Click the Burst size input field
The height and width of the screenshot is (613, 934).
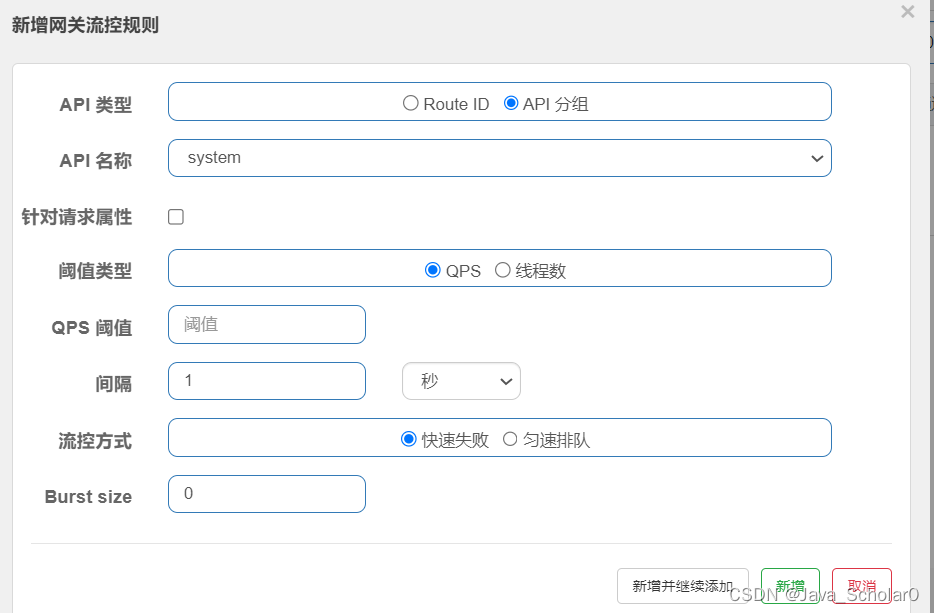coord(267,494)
